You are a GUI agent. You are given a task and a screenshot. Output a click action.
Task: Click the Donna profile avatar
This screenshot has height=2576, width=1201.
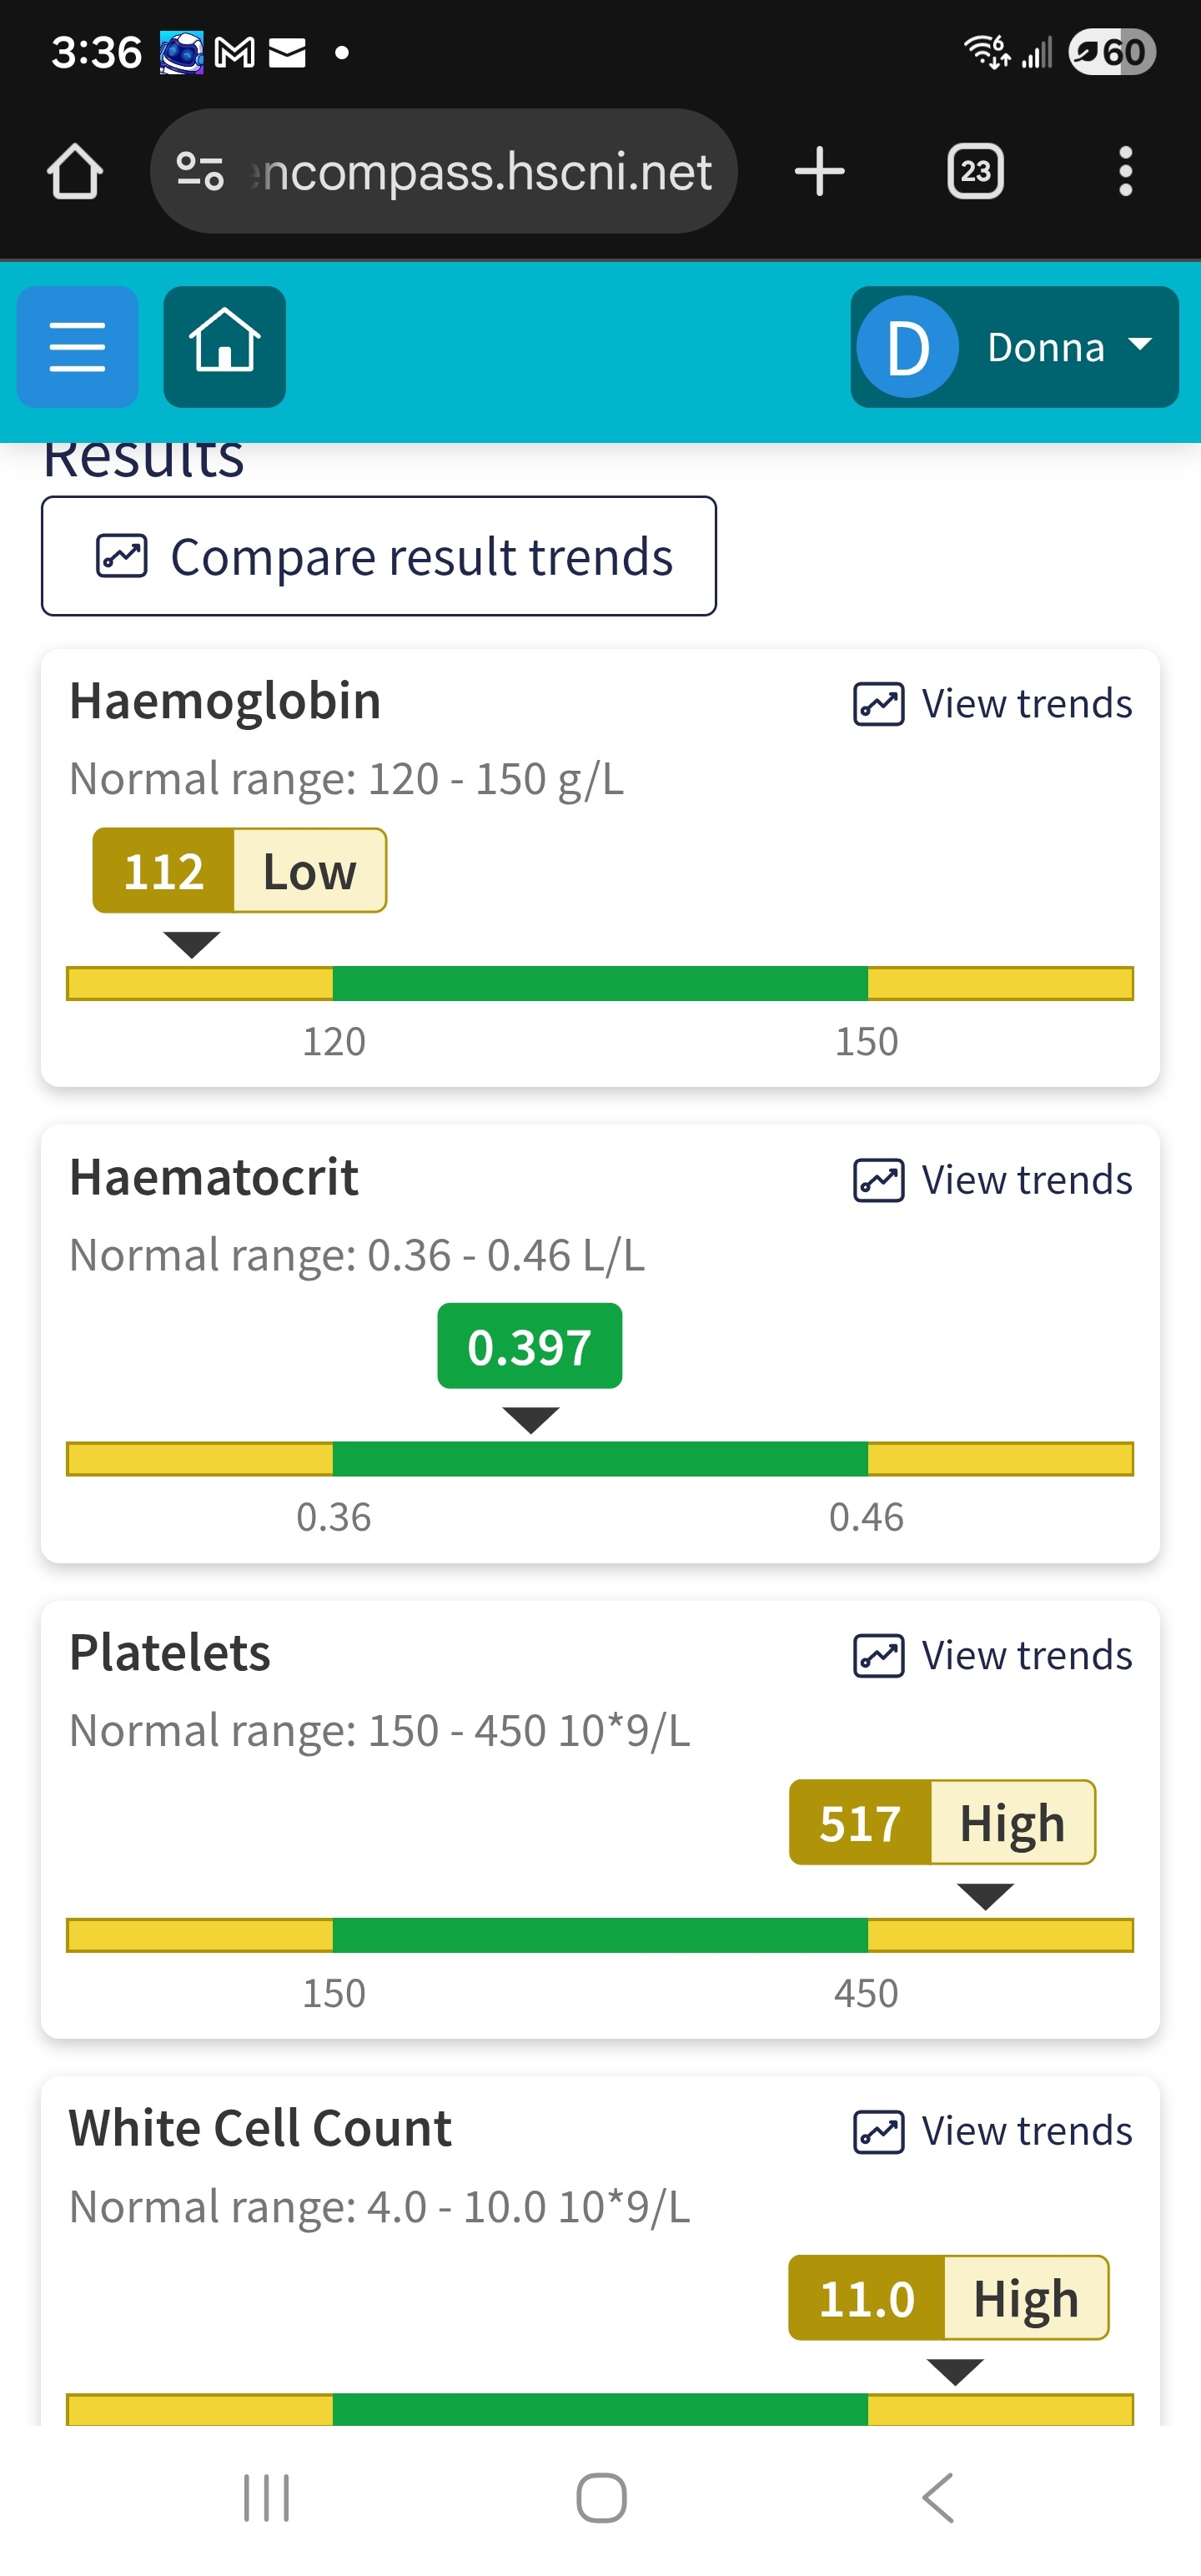click(x=907, y=347)
